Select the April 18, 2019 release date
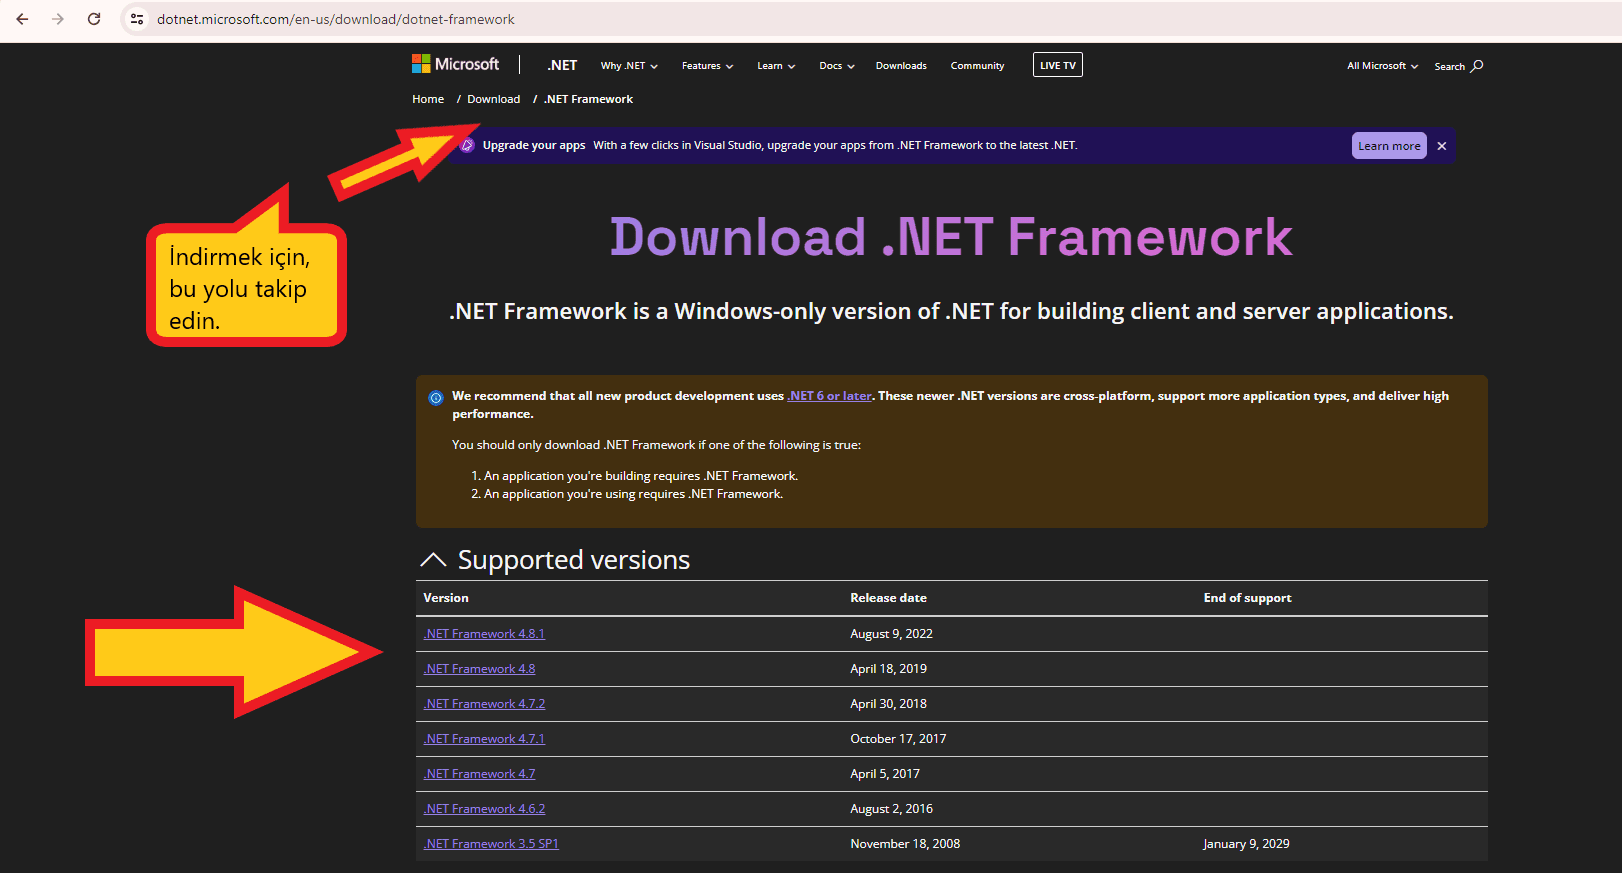 coord(888,669)
